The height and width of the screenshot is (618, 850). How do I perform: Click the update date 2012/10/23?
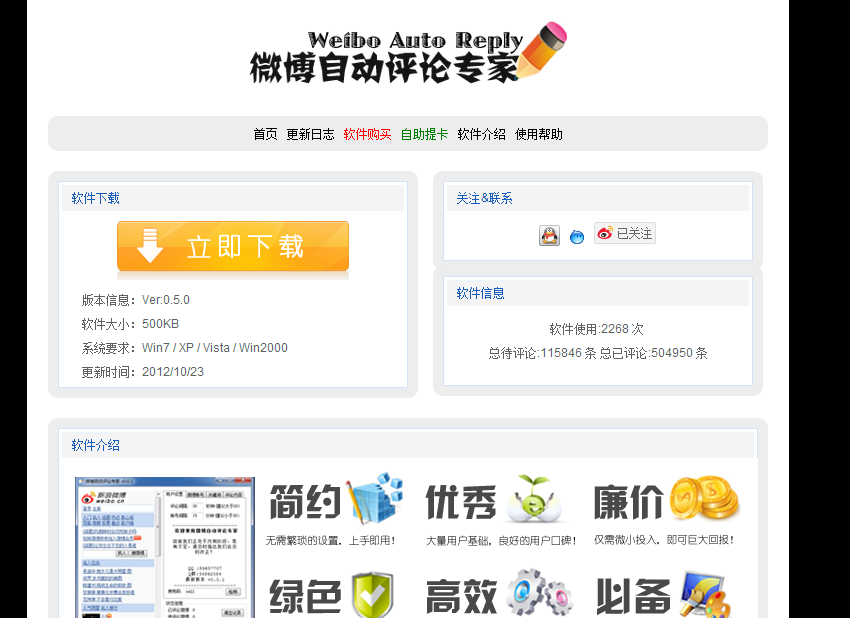tap(173, 371)
